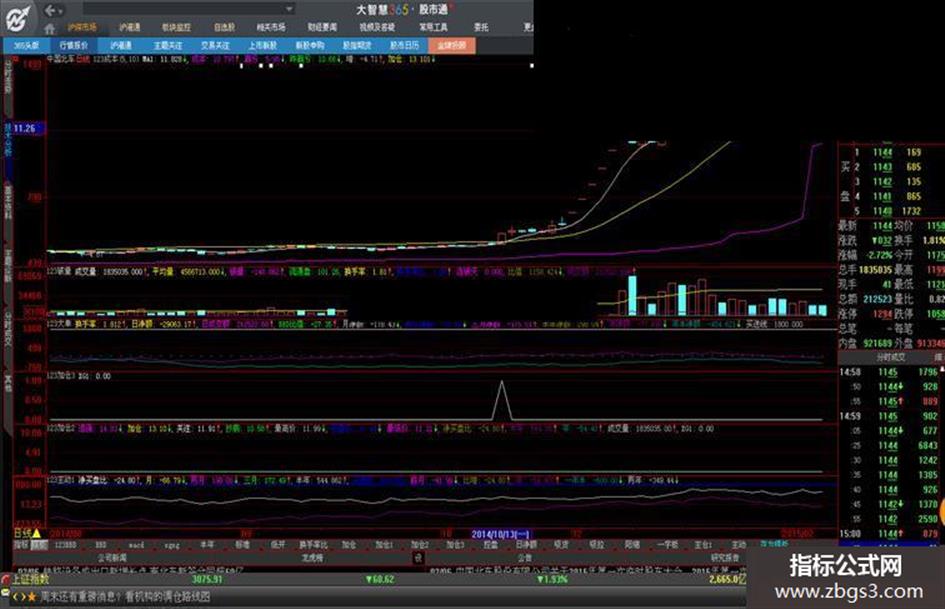
Task: Open the 公告 announcements tab
Action: click(x=525, y=558)
